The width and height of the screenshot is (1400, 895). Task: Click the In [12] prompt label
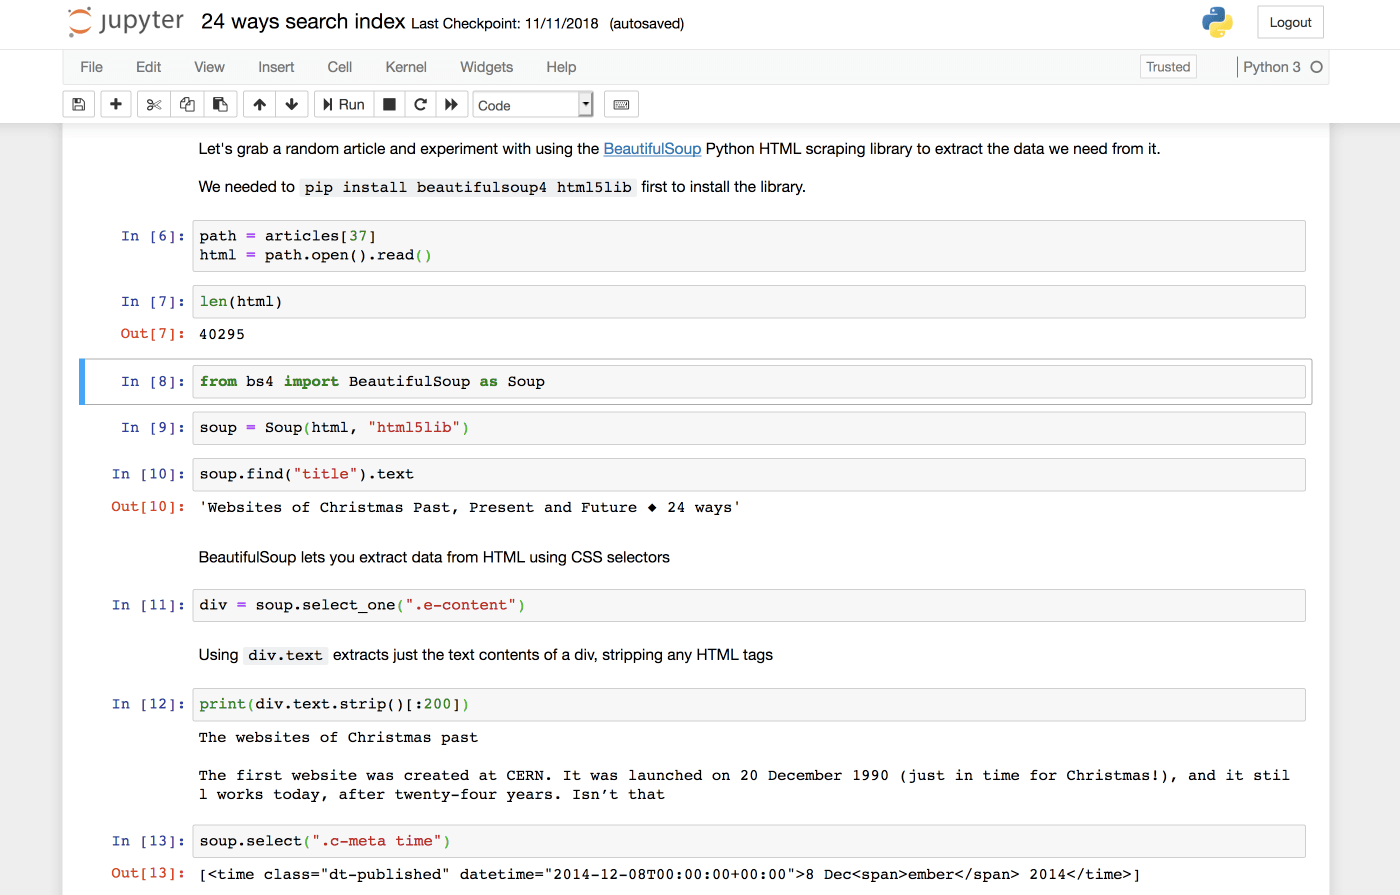point(148,704)
